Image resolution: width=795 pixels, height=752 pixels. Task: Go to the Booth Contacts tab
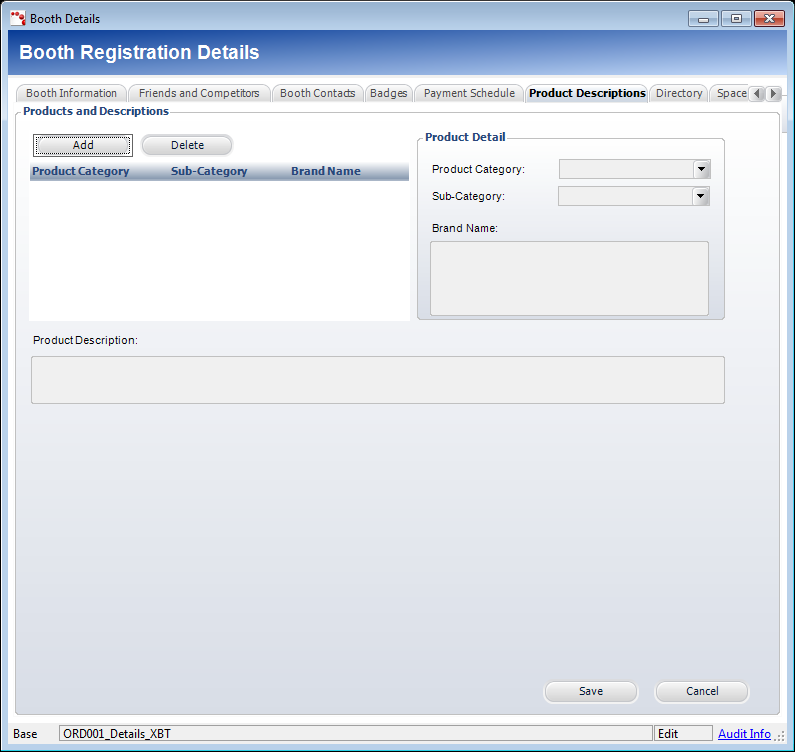(317, 93)
